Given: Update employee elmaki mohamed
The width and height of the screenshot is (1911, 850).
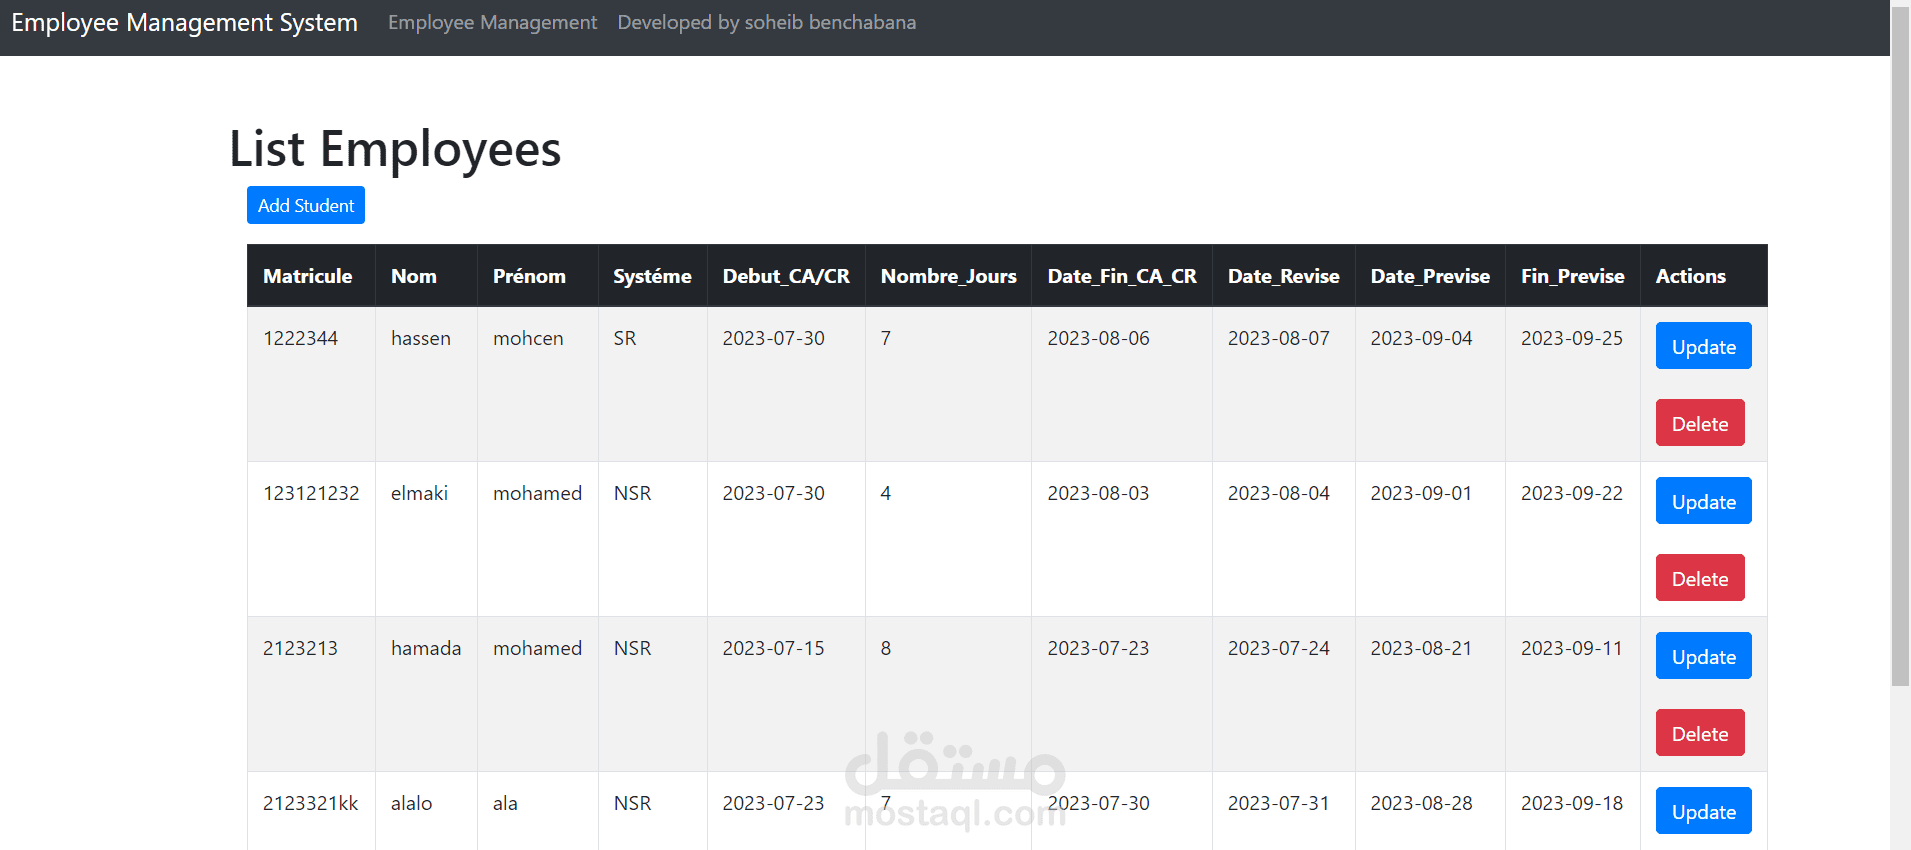Looking at the screenshot, I should click(1703, 501).
